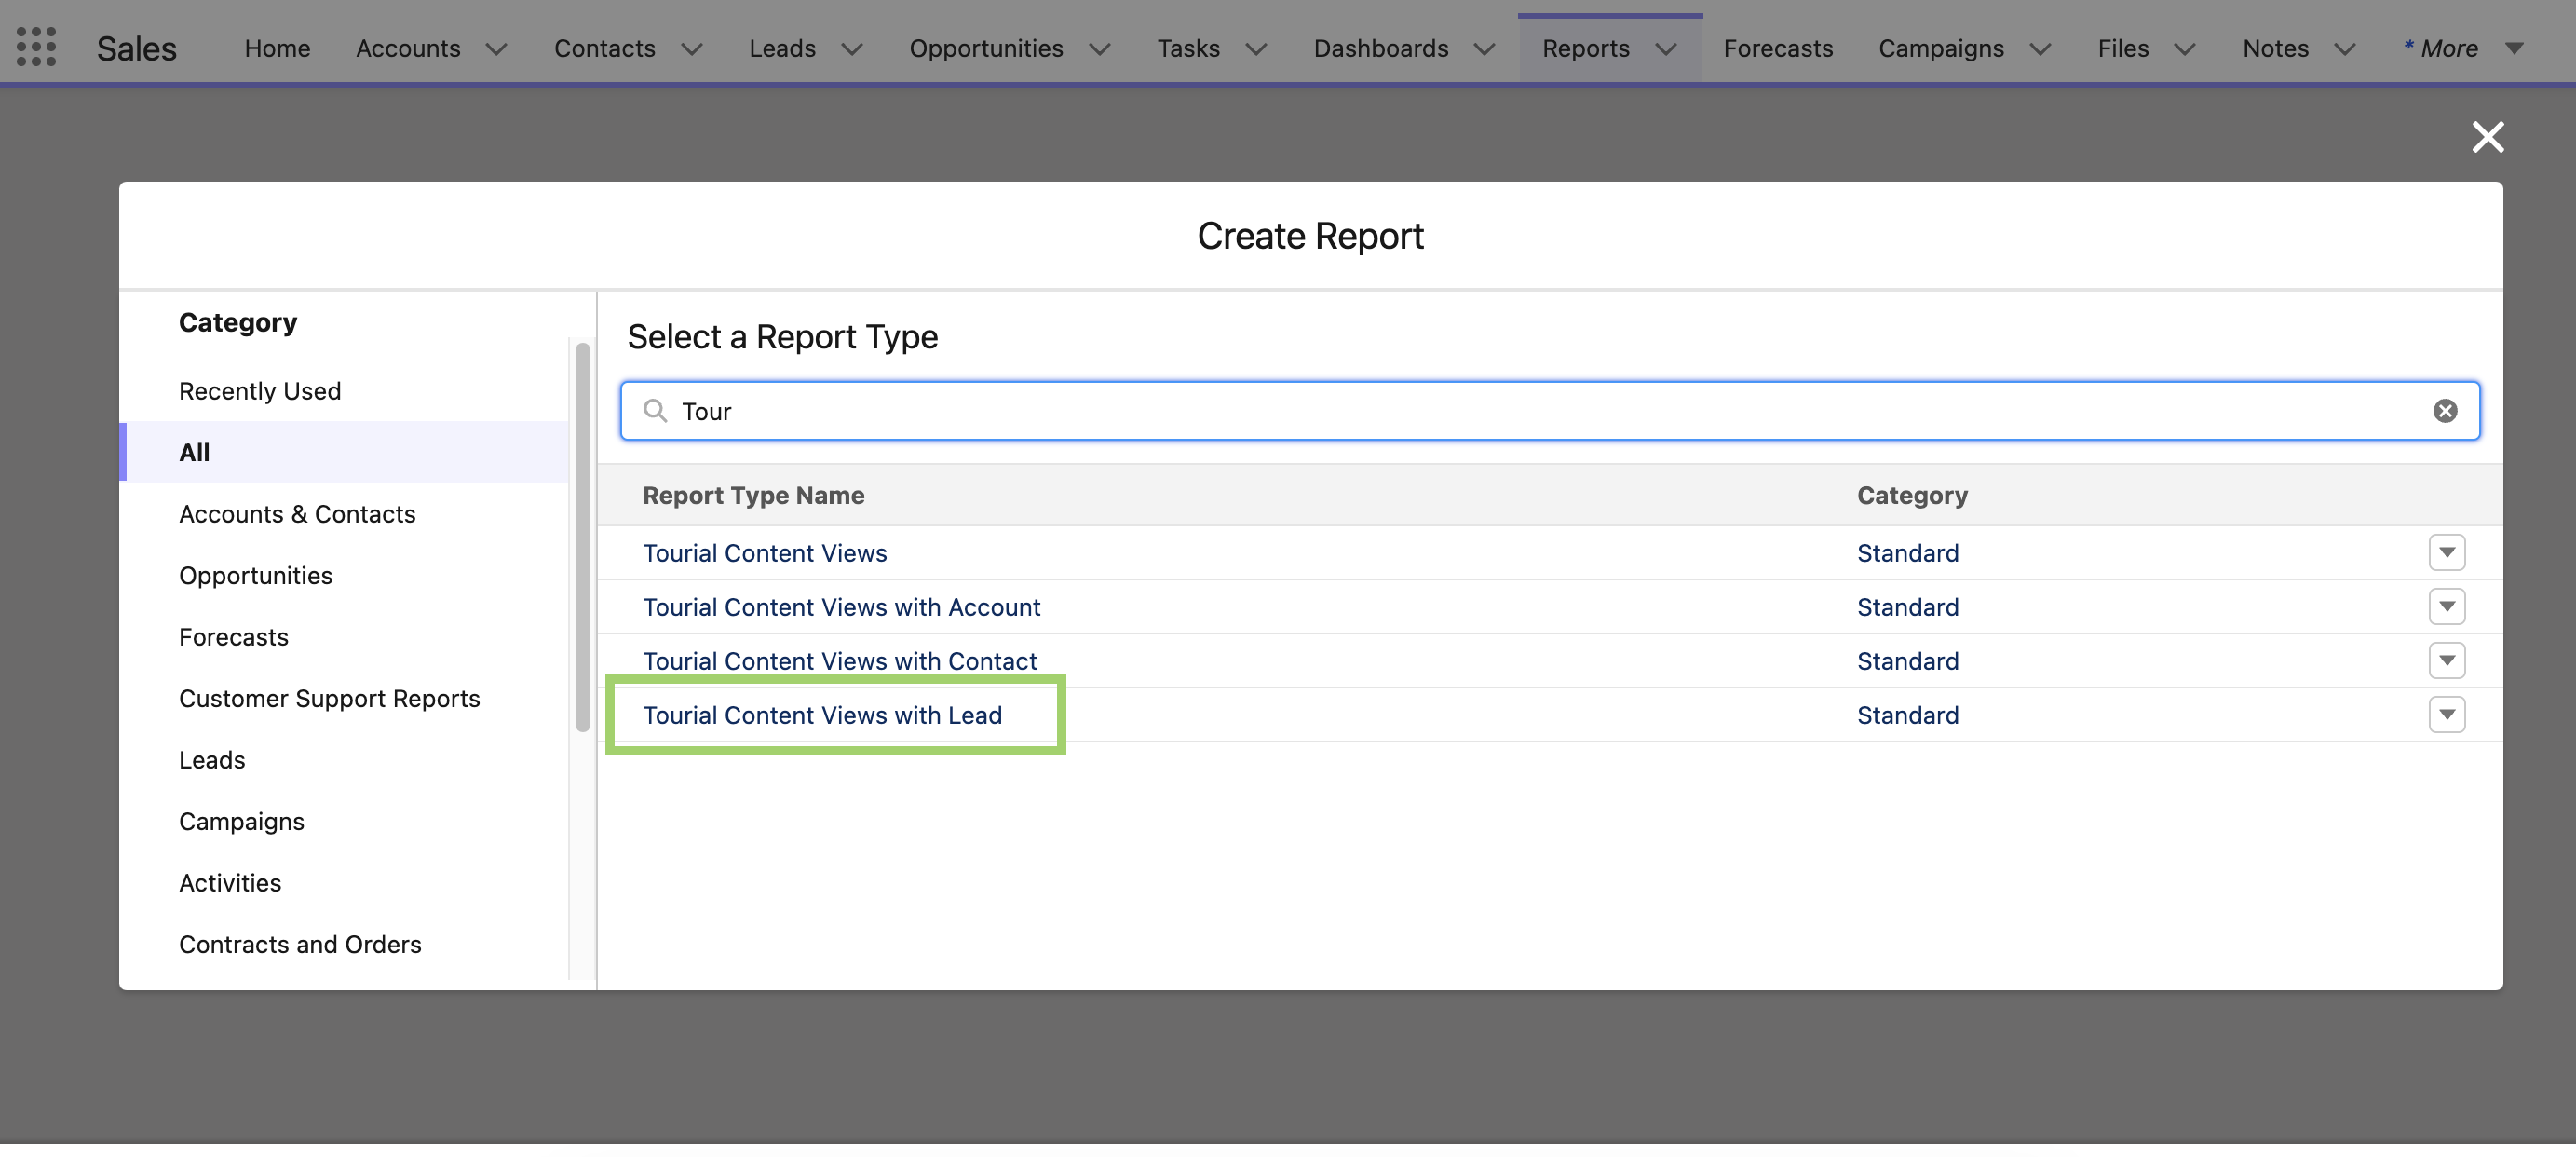Image resolution: width=2576 pixels, height=1157 pixels.
Task: Open row actions for Views with Lead
Action: pos(2446,715)
